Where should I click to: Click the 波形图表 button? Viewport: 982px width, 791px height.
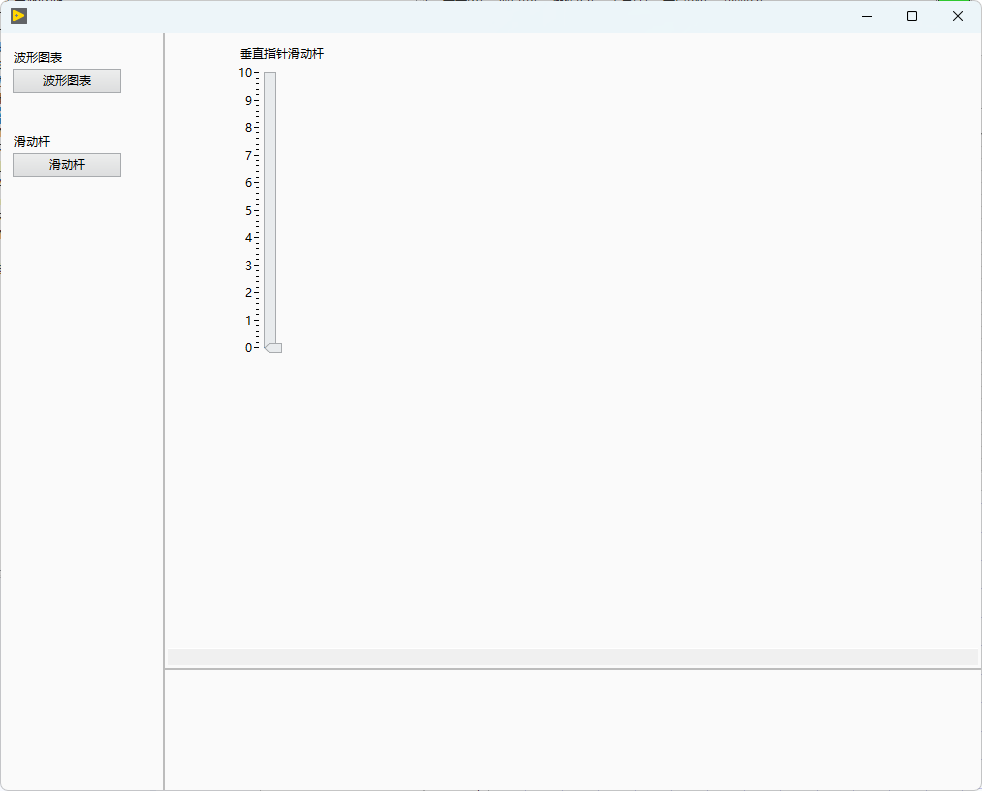[67, 81]
